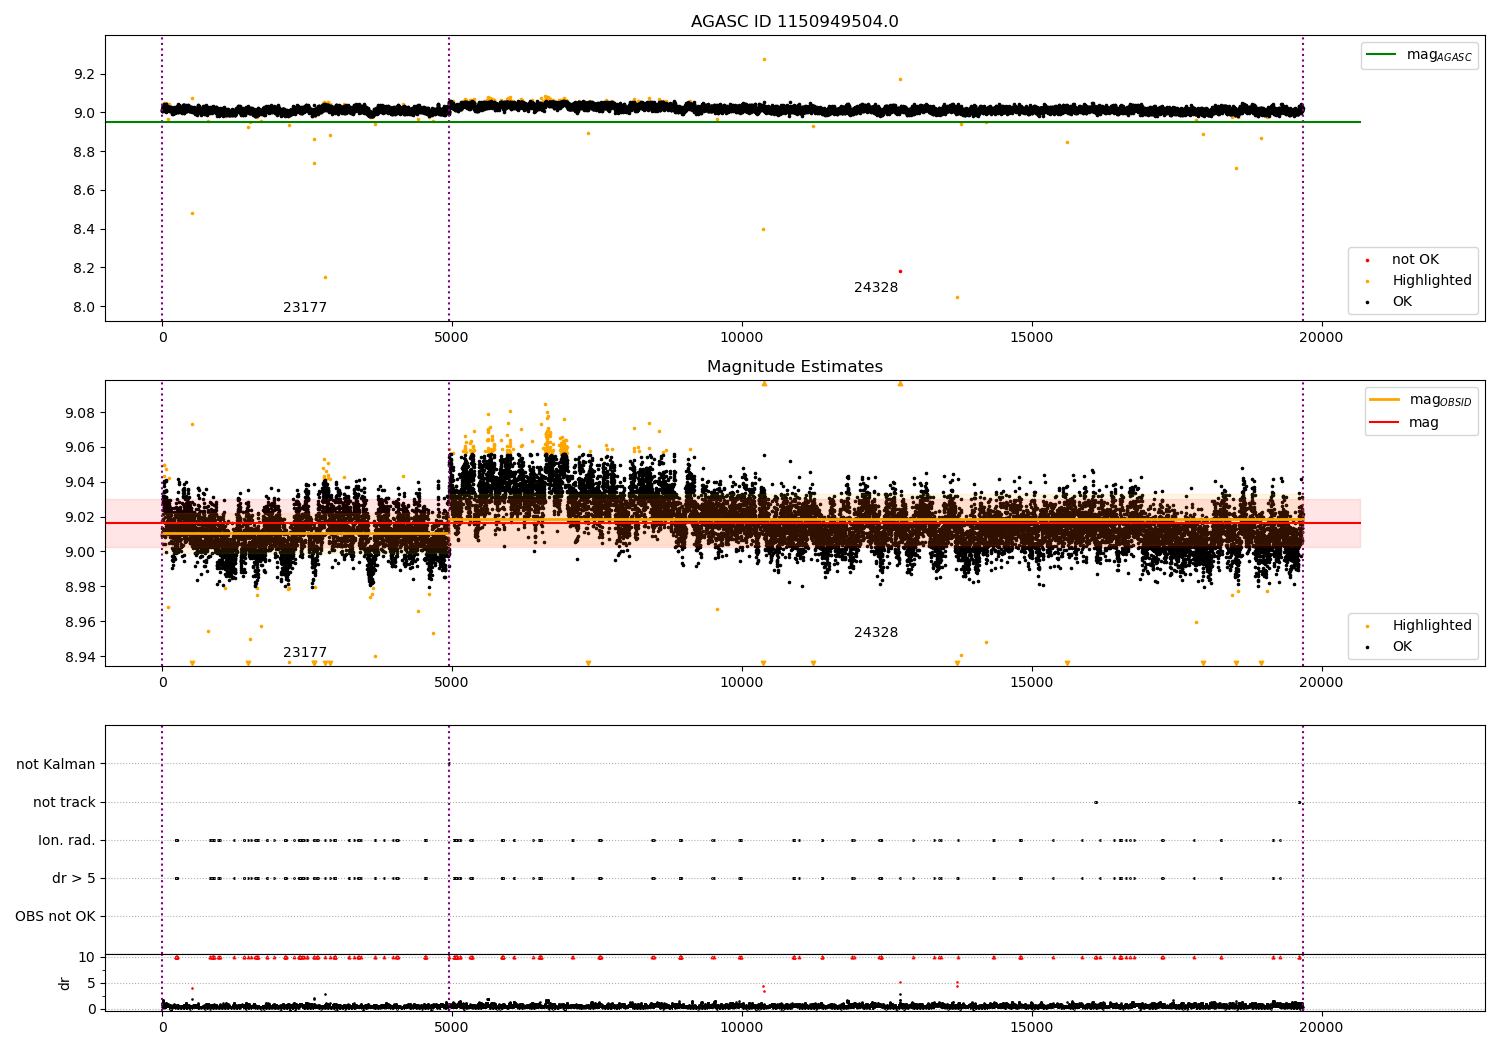
Task: Click the 8.0 y-axis tick label
Action: tap(85, 307)
